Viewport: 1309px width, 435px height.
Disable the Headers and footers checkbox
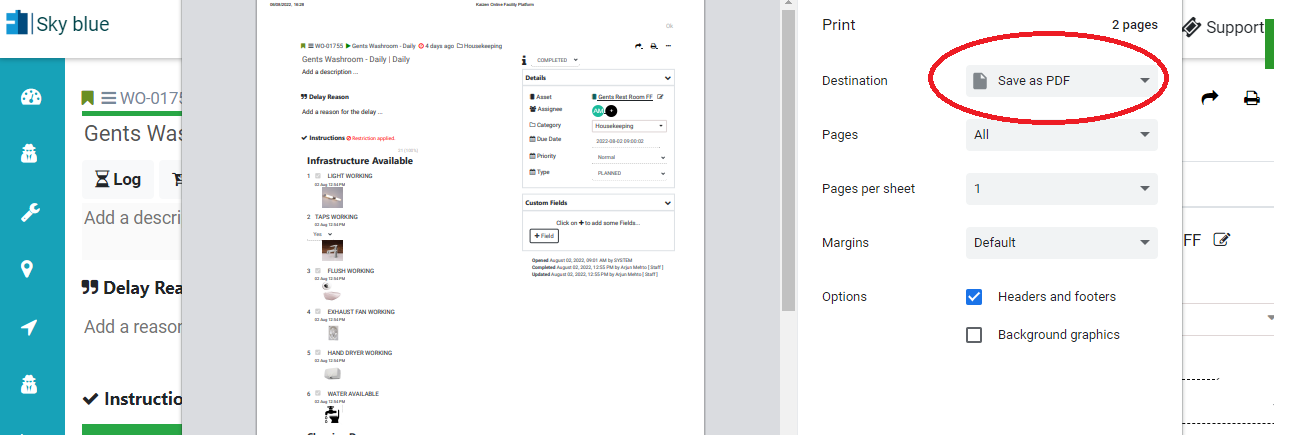(974, 297)
